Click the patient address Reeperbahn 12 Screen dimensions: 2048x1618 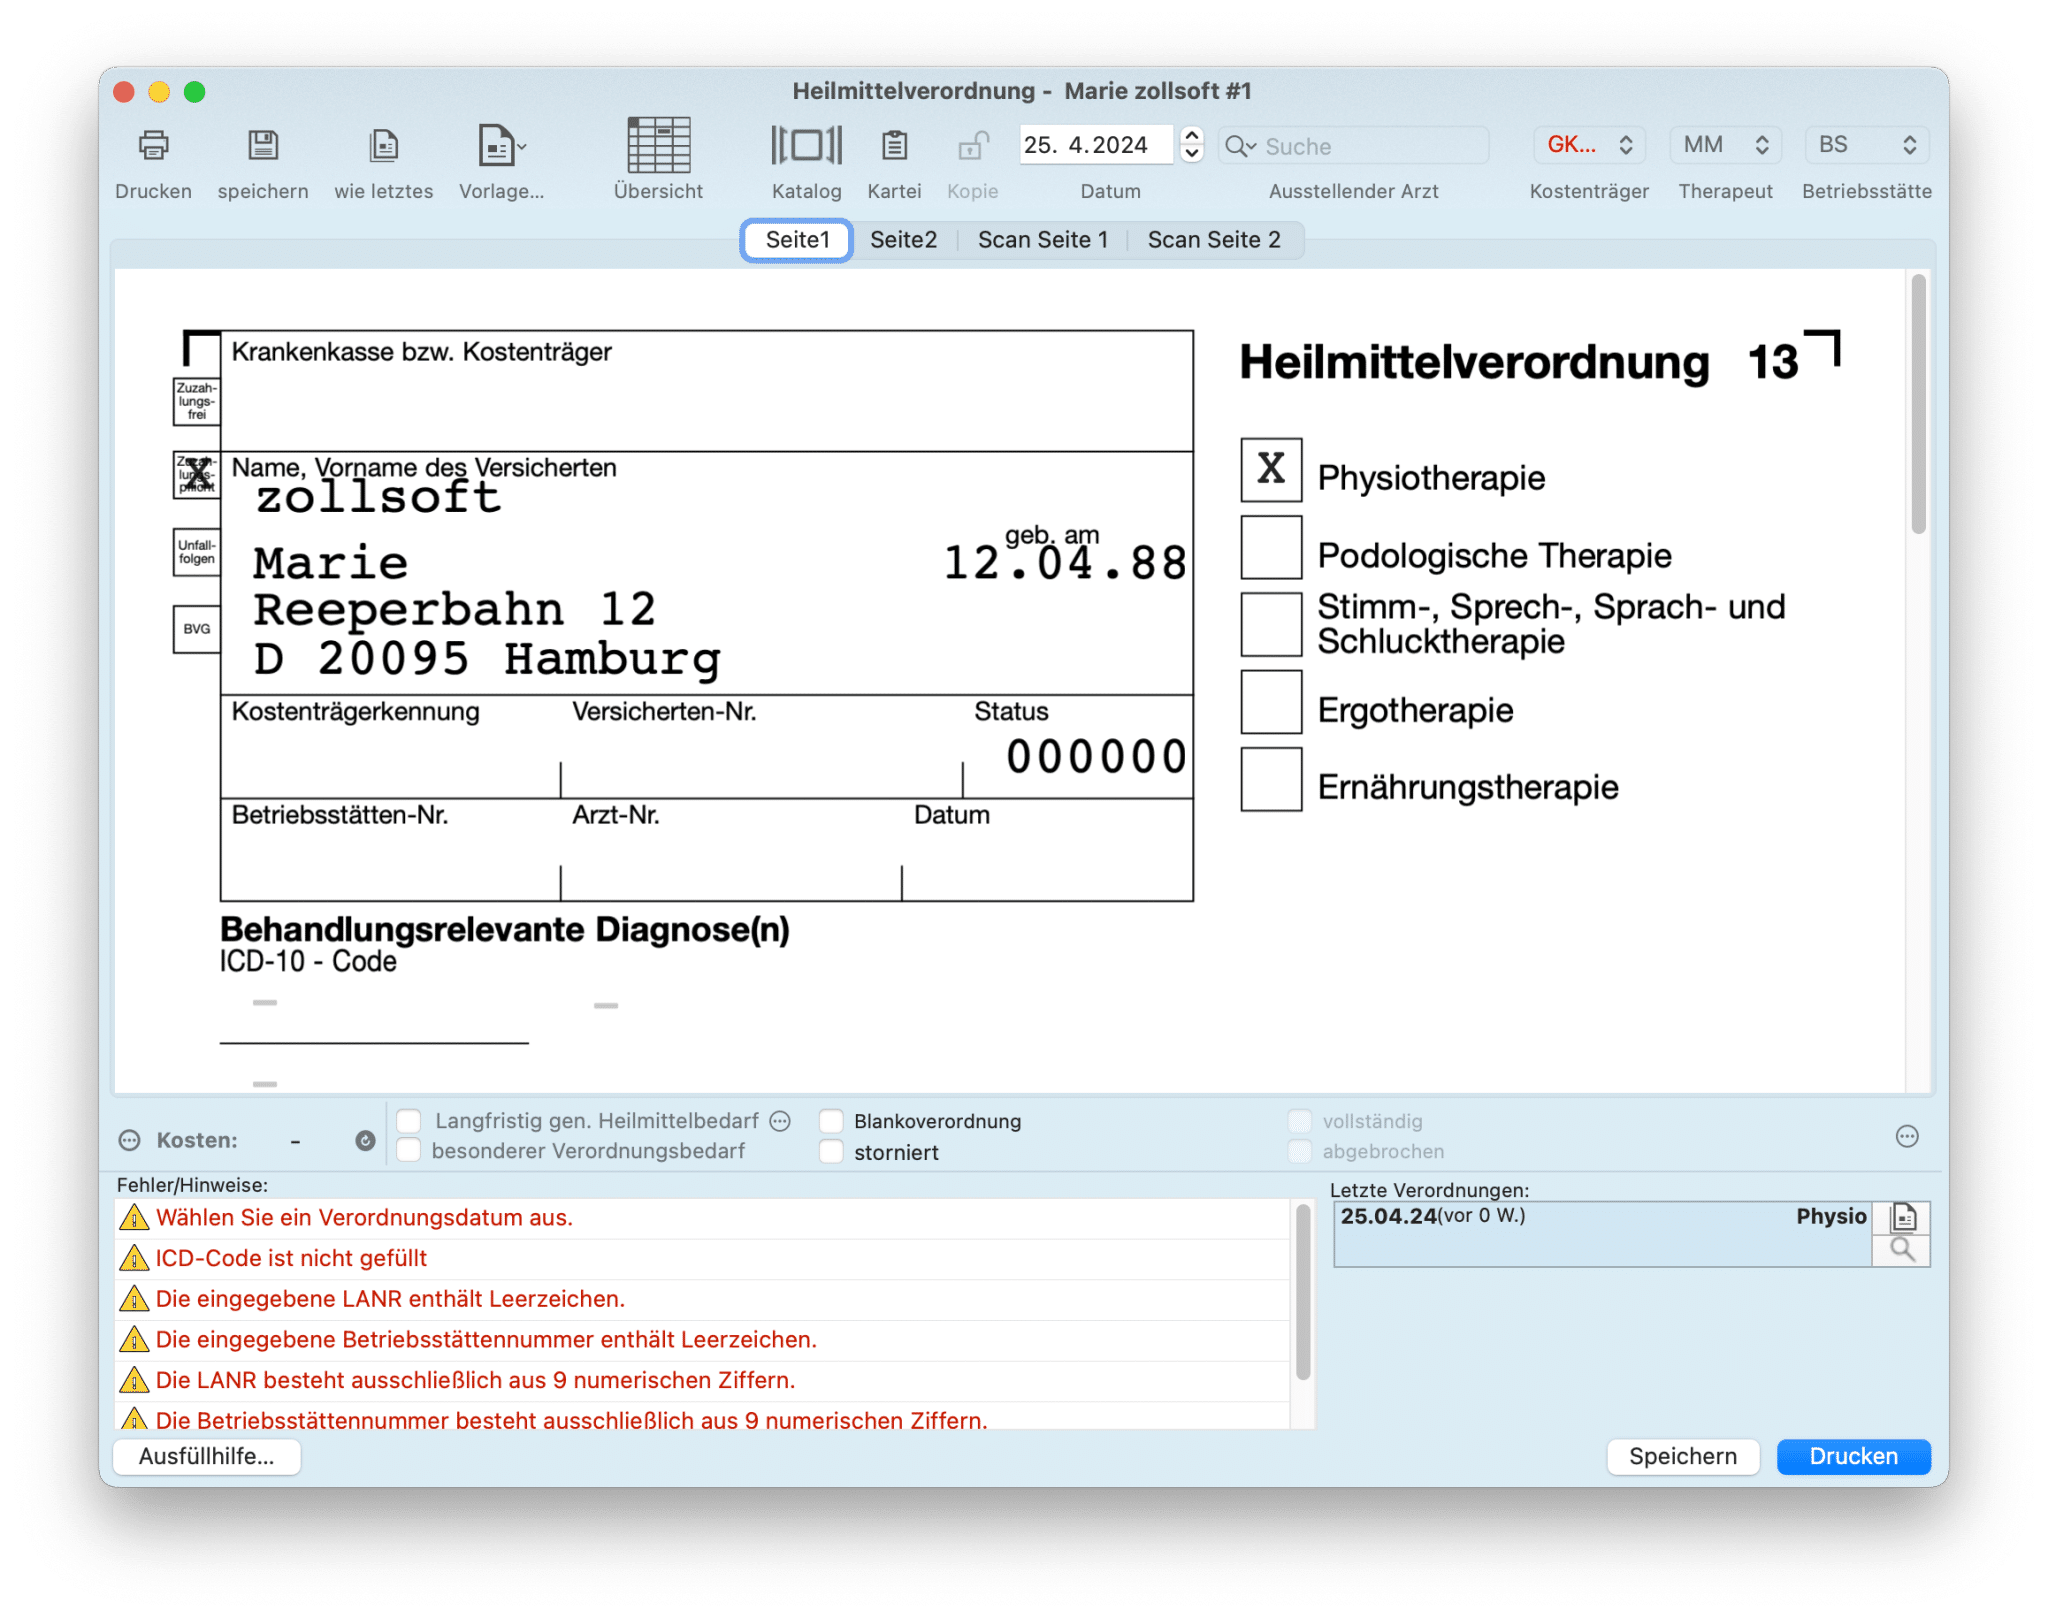point(454,610)
